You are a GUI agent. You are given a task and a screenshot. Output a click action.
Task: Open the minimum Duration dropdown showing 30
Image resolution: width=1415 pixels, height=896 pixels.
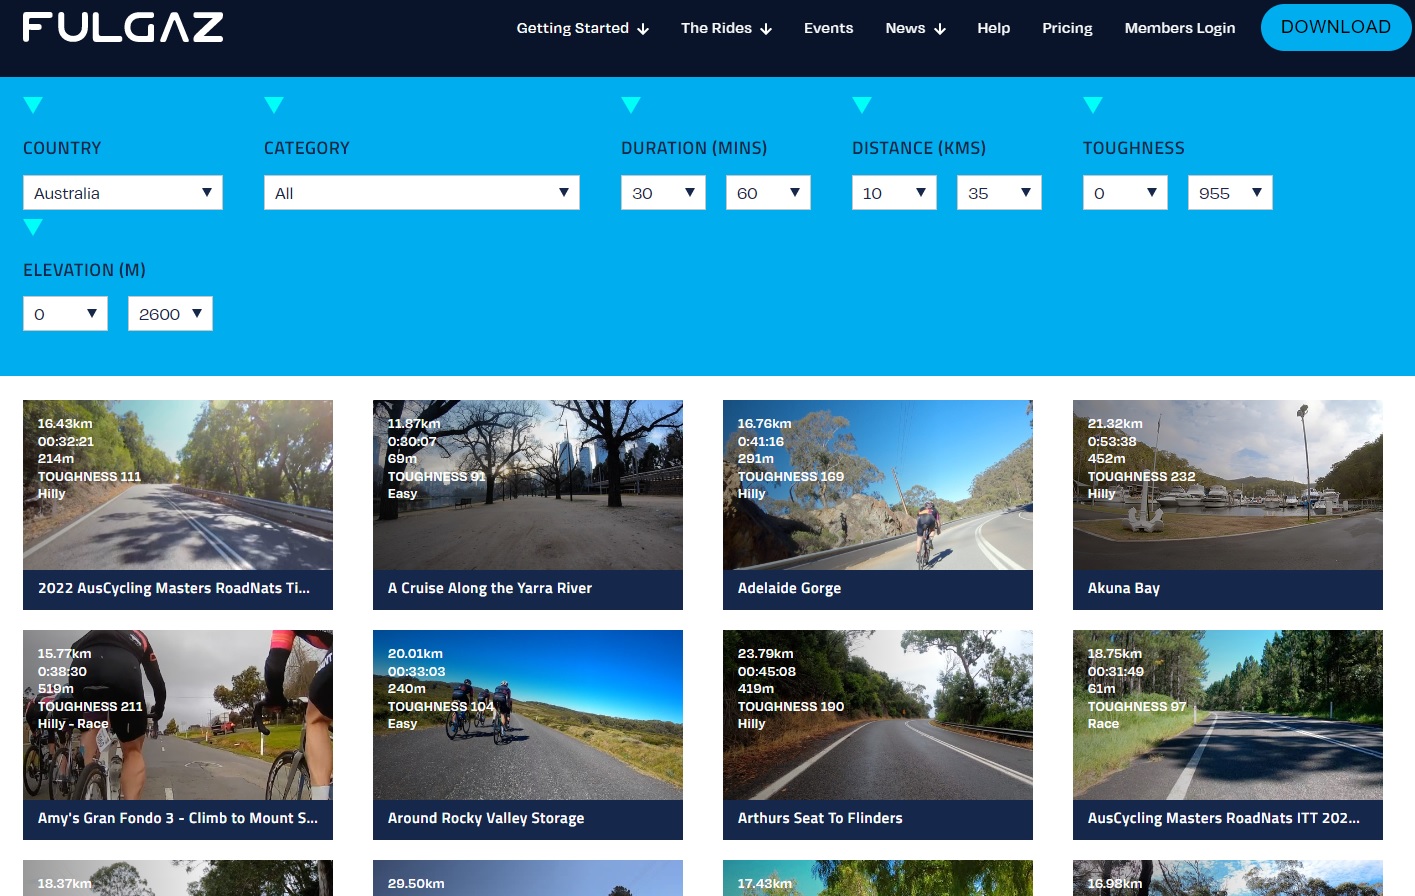click(662, 192)
